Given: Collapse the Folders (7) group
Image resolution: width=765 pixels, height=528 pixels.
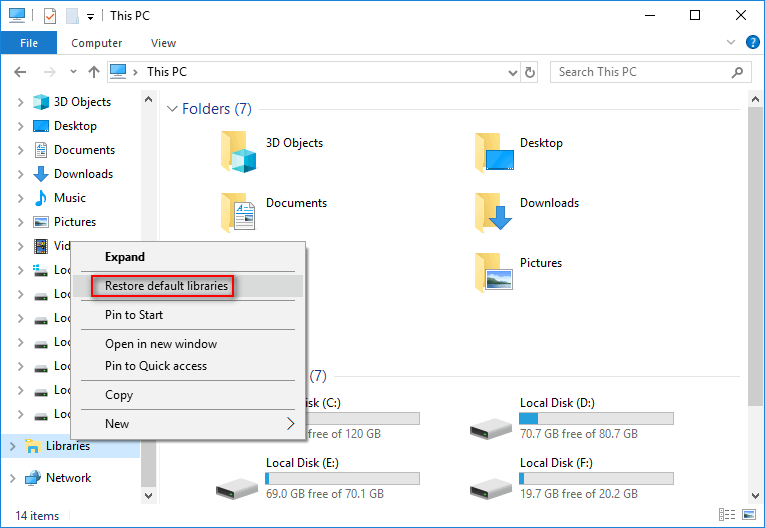Looking at the screenshot, I should [x=171, y=109].
